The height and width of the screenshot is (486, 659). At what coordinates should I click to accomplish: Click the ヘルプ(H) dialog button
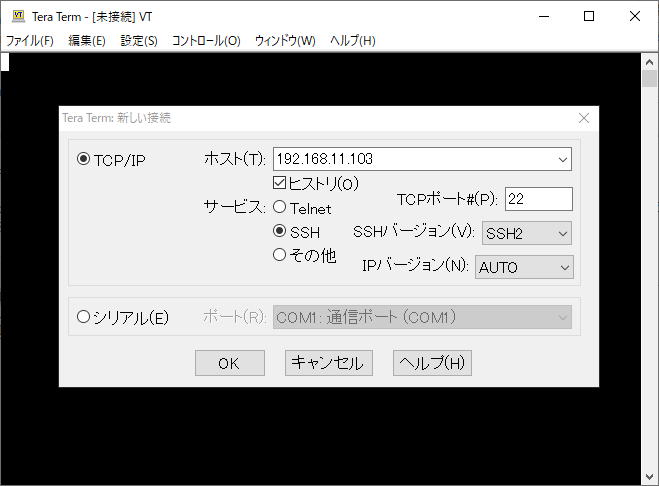click(432, 363)
